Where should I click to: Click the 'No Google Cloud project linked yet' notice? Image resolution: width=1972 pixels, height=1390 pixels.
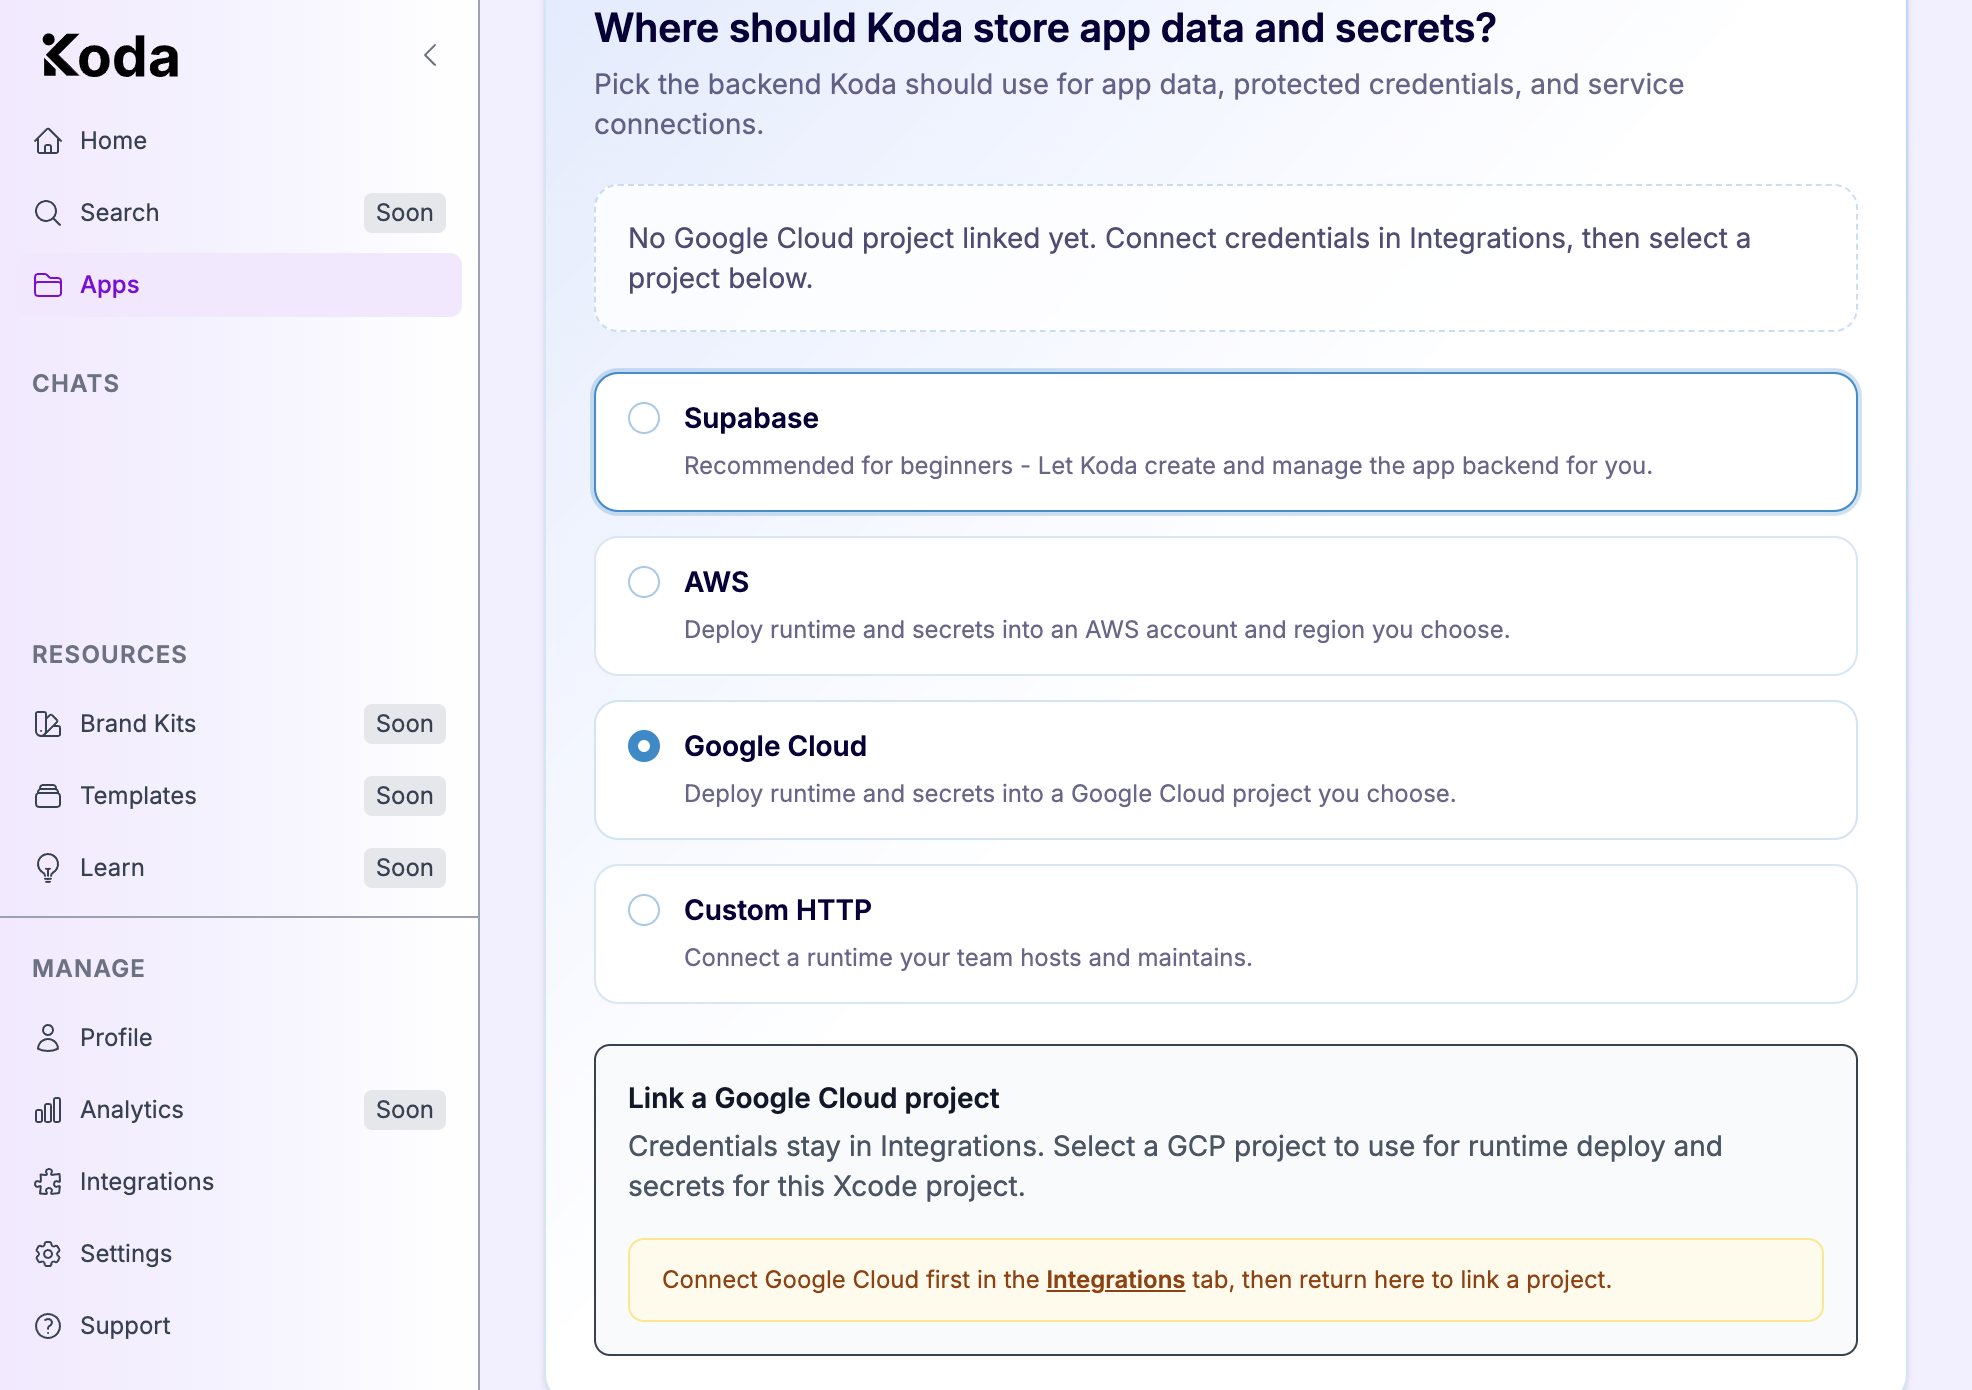click(x=1226, y=258)
